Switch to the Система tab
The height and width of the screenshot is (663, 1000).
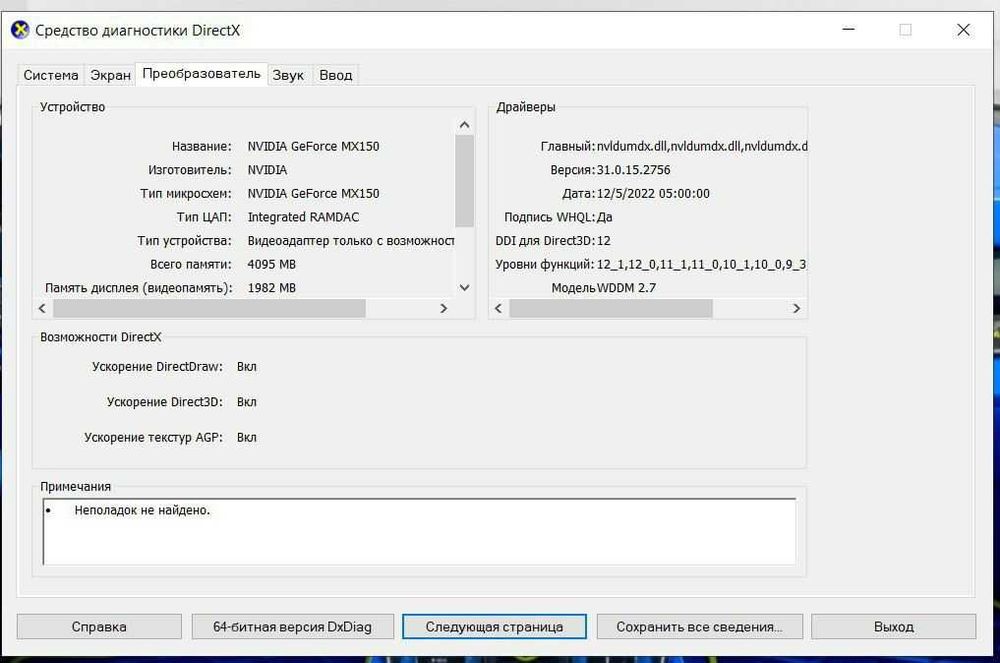(x=50, y=75)
